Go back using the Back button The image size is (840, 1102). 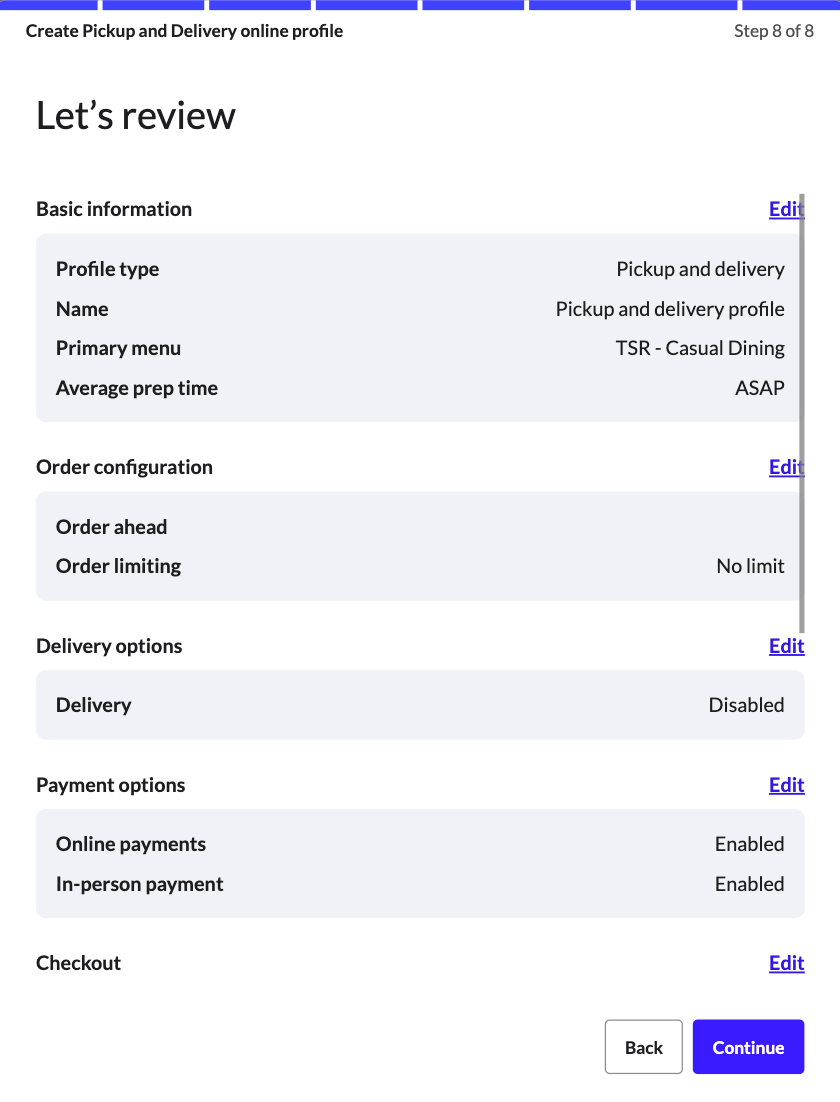pos(643,1046)
